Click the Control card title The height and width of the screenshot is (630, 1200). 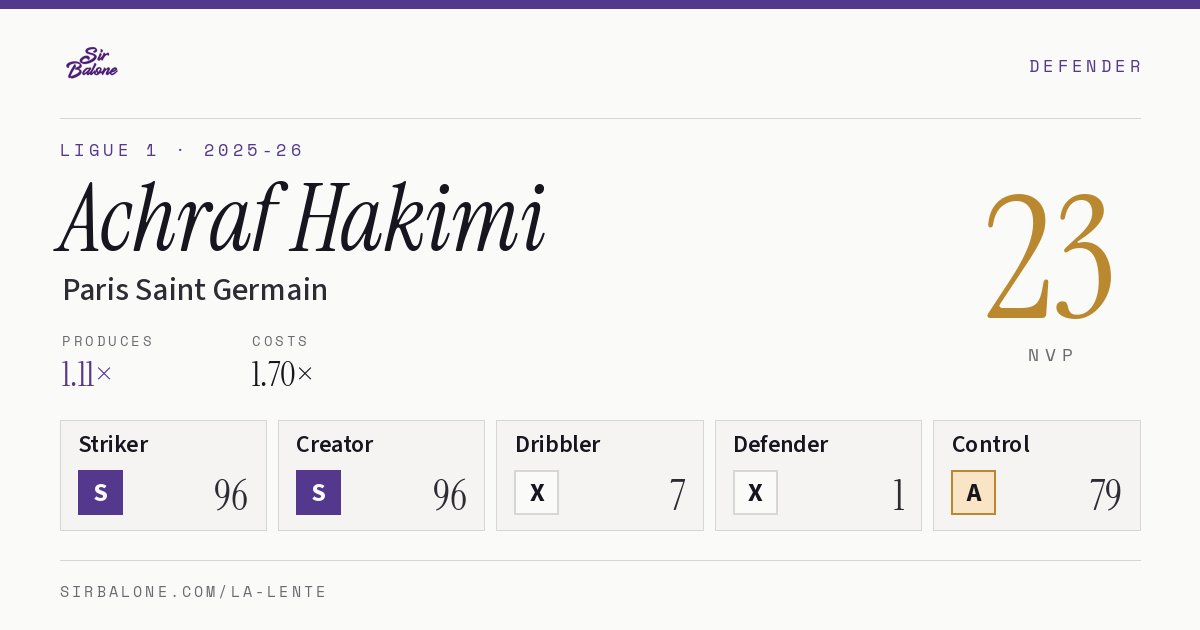click(991, 444)
